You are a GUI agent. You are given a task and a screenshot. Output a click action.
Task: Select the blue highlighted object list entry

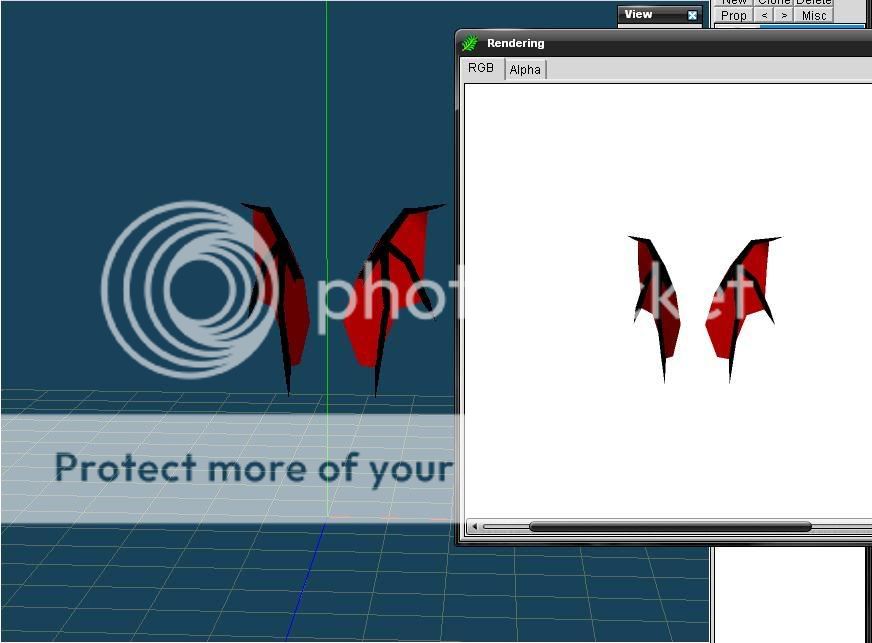[x=810, y=26]
